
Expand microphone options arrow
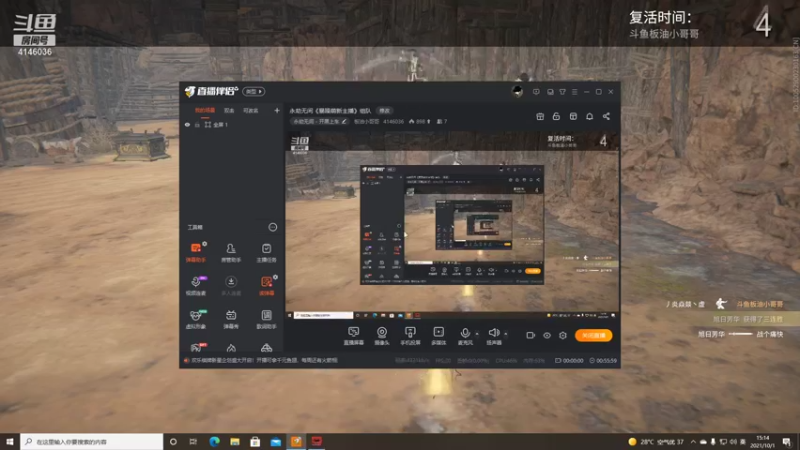click(477, 334)
